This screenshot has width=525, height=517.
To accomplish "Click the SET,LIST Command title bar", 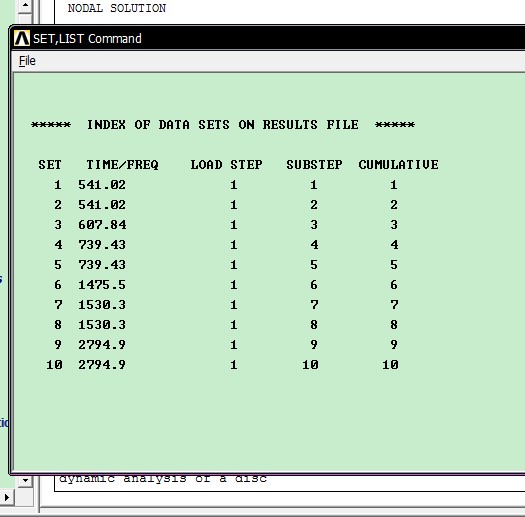I will click(x=268, y=38).
